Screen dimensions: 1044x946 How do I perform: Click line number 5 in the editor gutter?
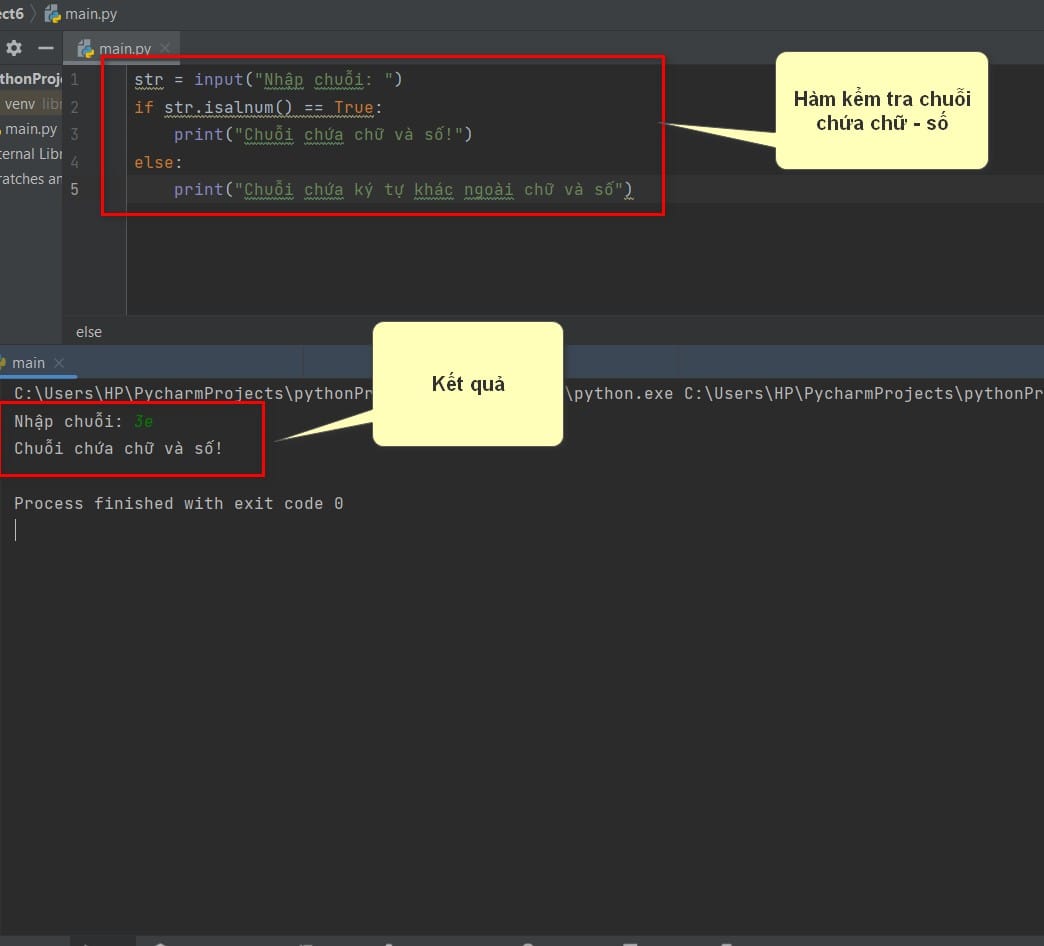pyautogui.click(x=75, y=190)
